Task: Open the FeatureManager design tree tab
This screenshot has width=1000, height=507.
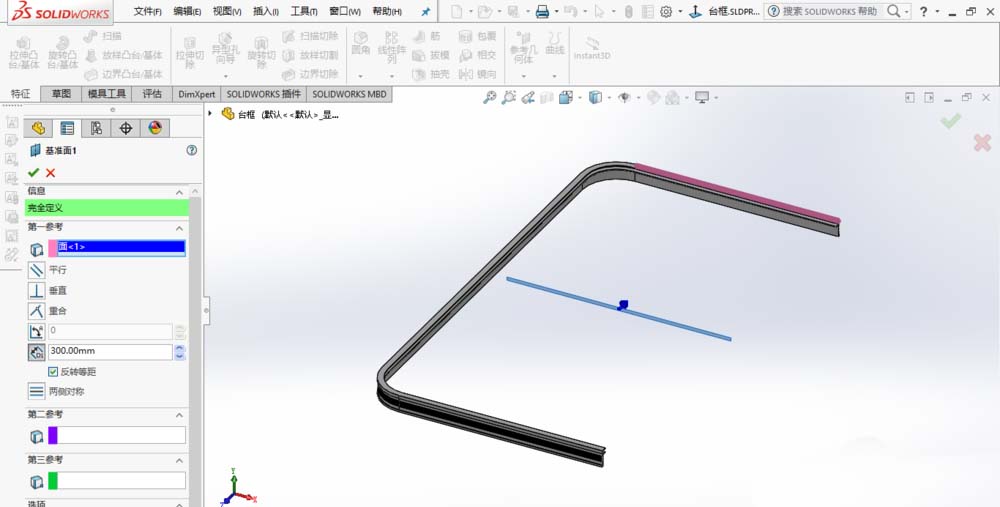Action: (x=38, y=128)
